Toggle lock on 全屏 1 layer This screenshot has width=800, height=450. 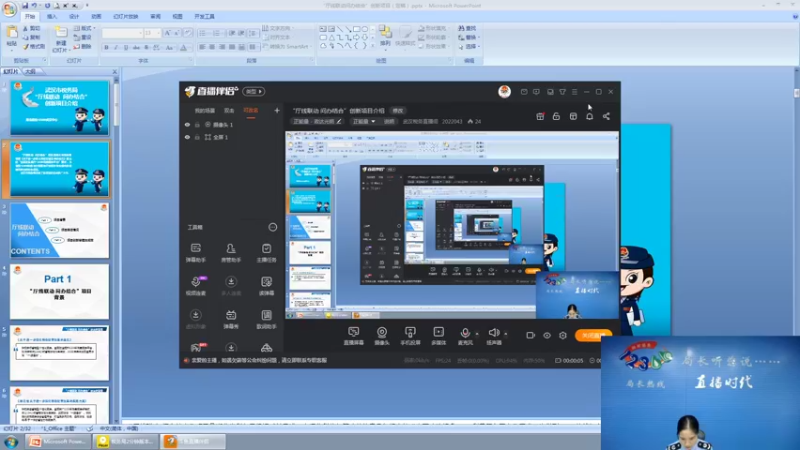point(197,137)
